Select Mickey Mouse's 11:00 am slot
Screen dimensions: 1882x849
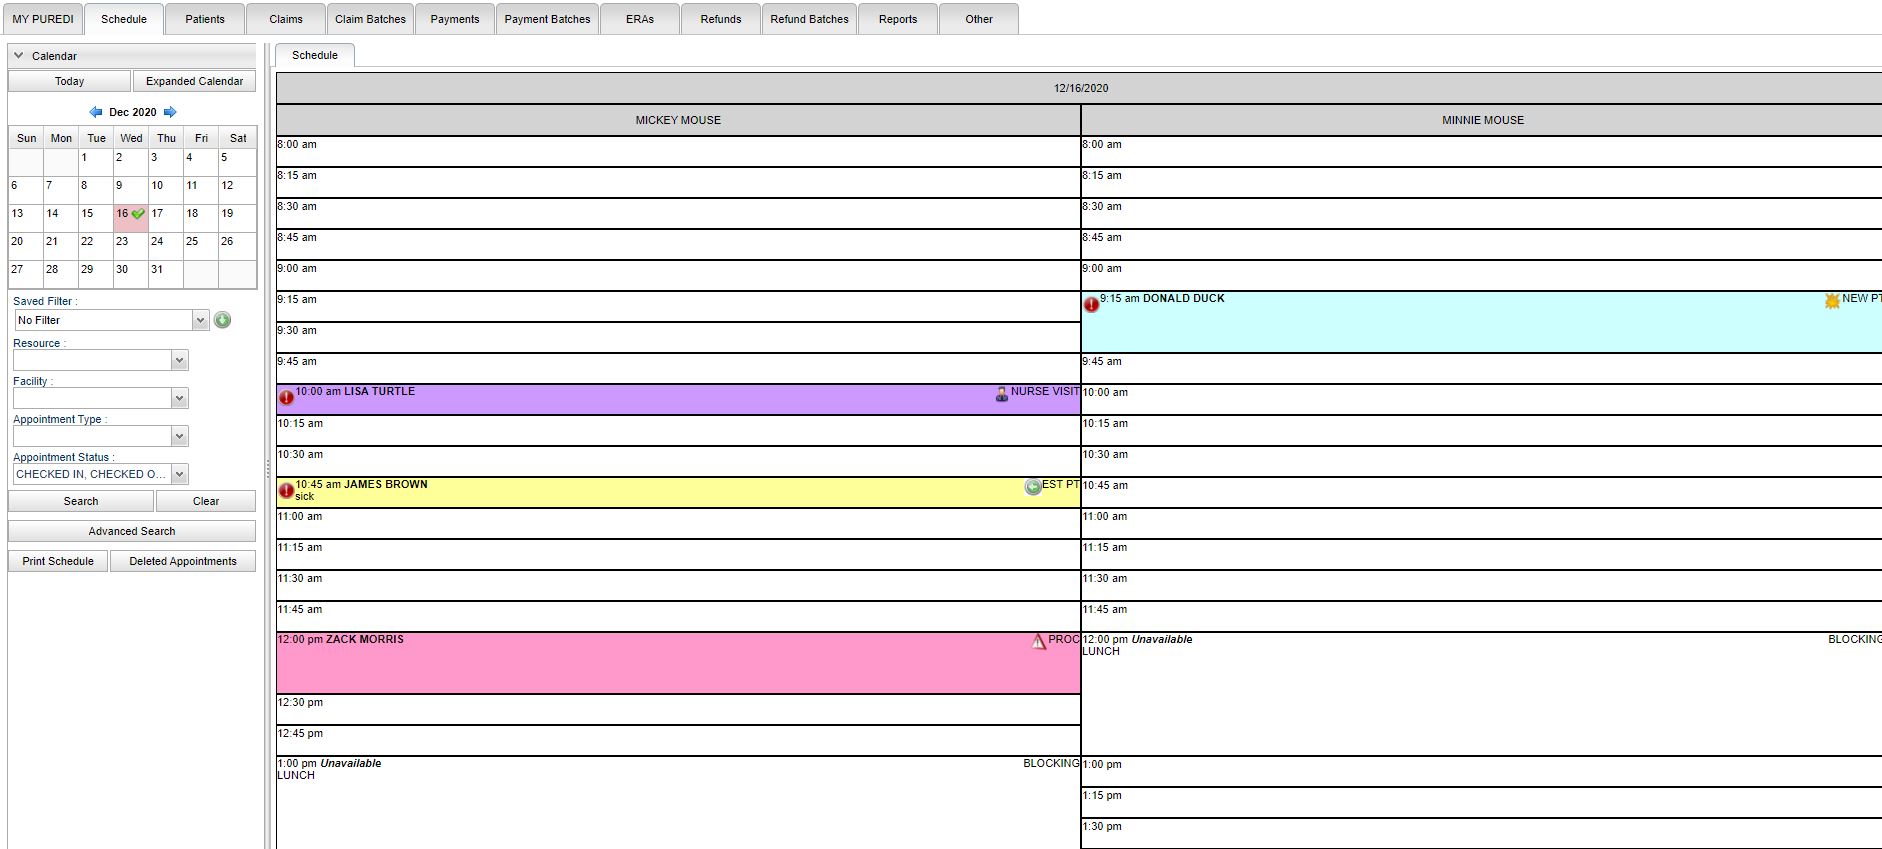tap(678, 523)
